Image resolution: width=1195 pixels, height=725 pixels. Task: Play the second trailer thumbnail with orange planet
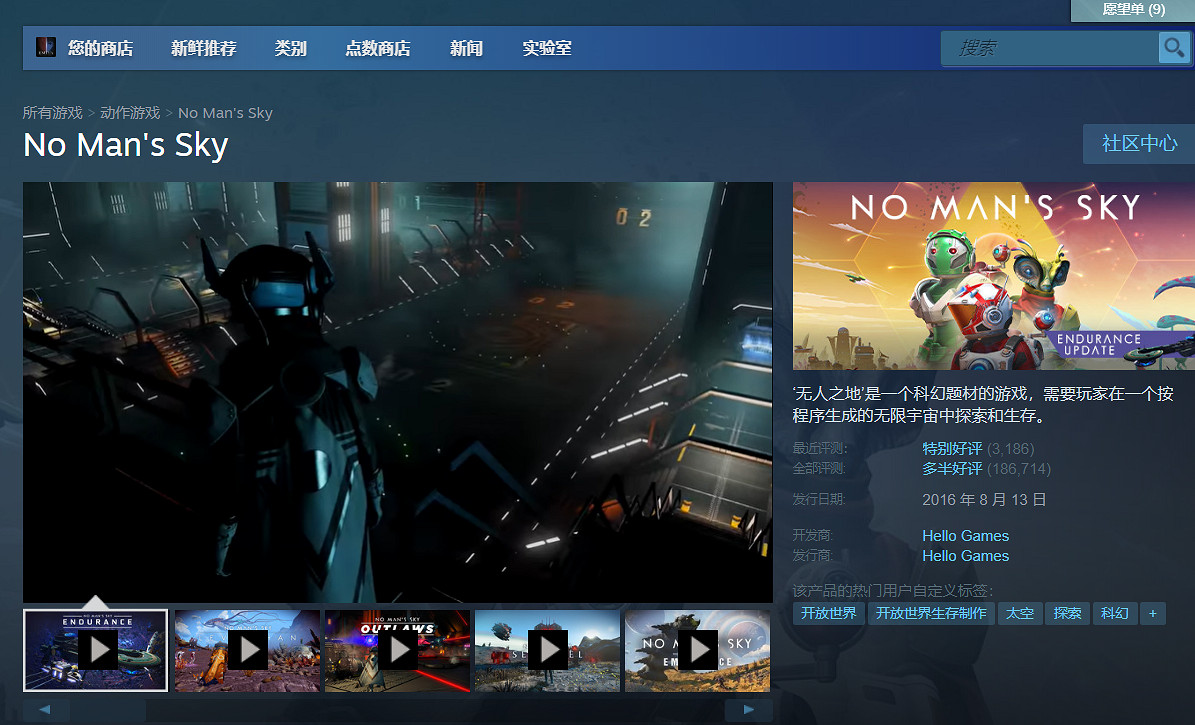pos(247,650)
